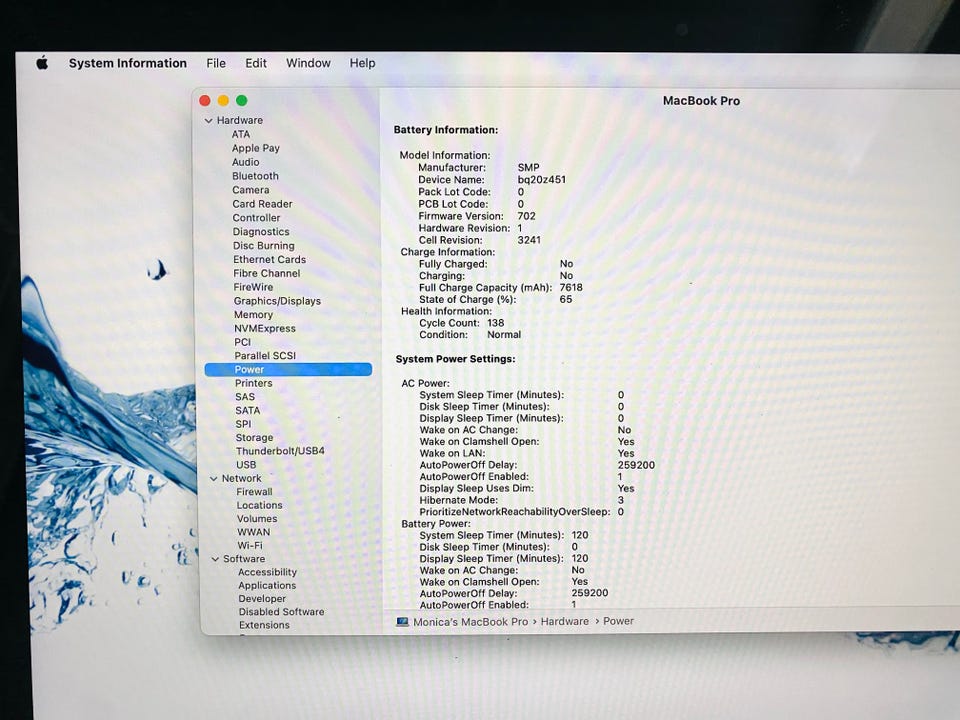Select WWAN under Network
960x720 pixels.
(x=253, y=532)
